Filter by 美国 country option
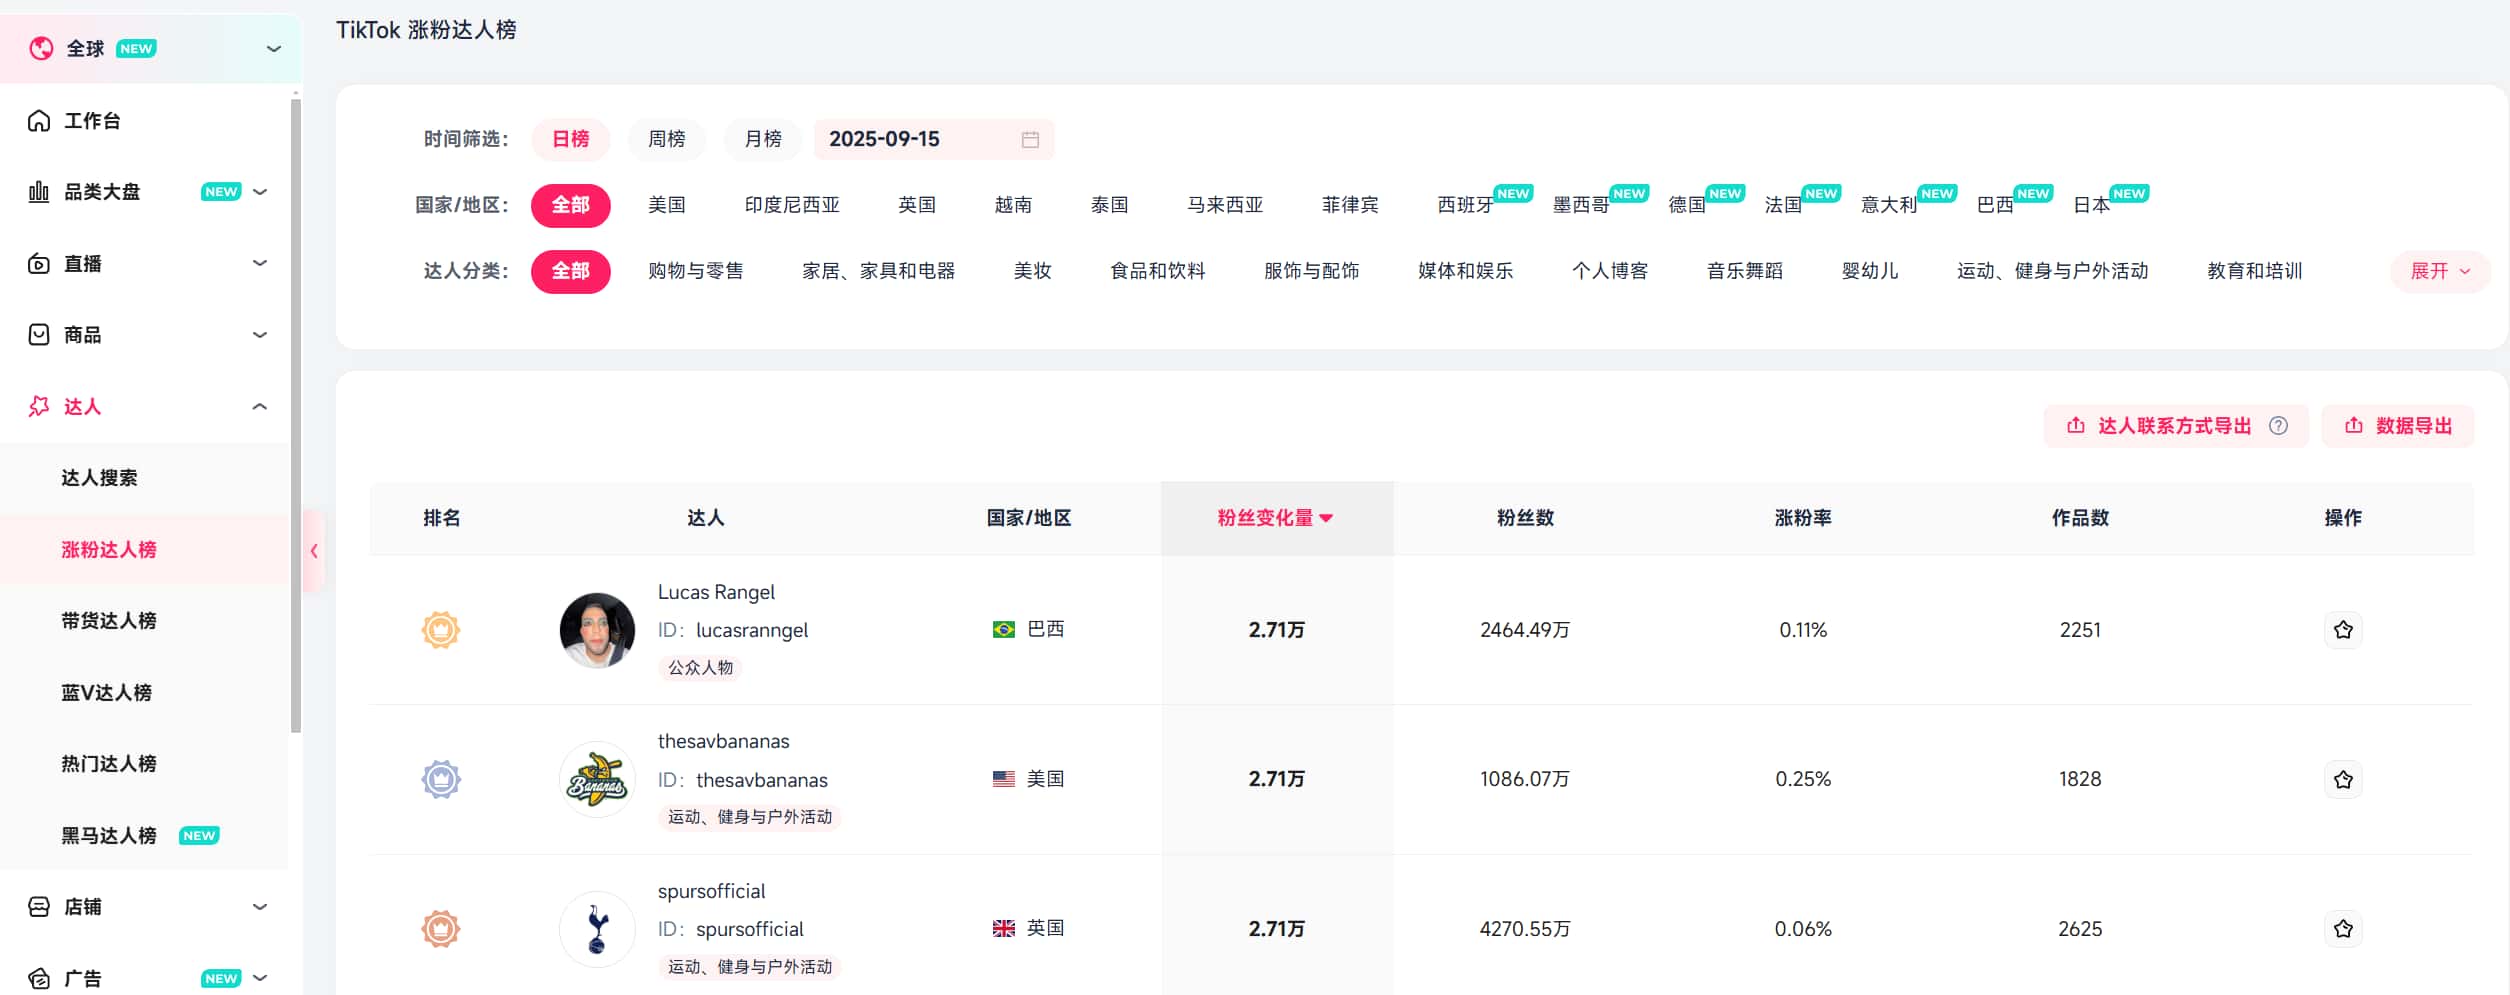This screenshot has height=995, width=2510. [666, 205]
